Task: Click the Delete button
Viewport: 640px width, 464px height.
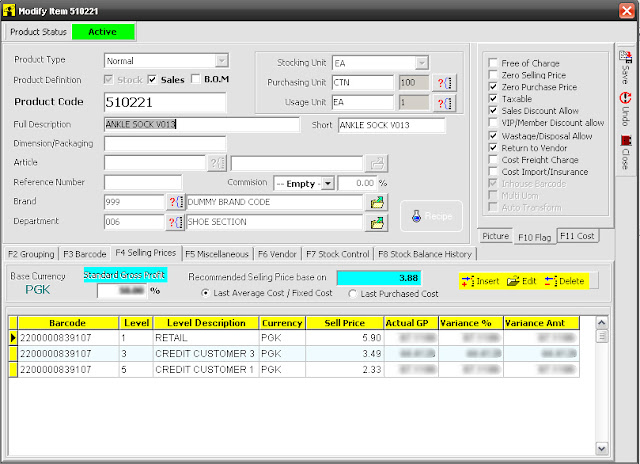Action: [565, 281]
